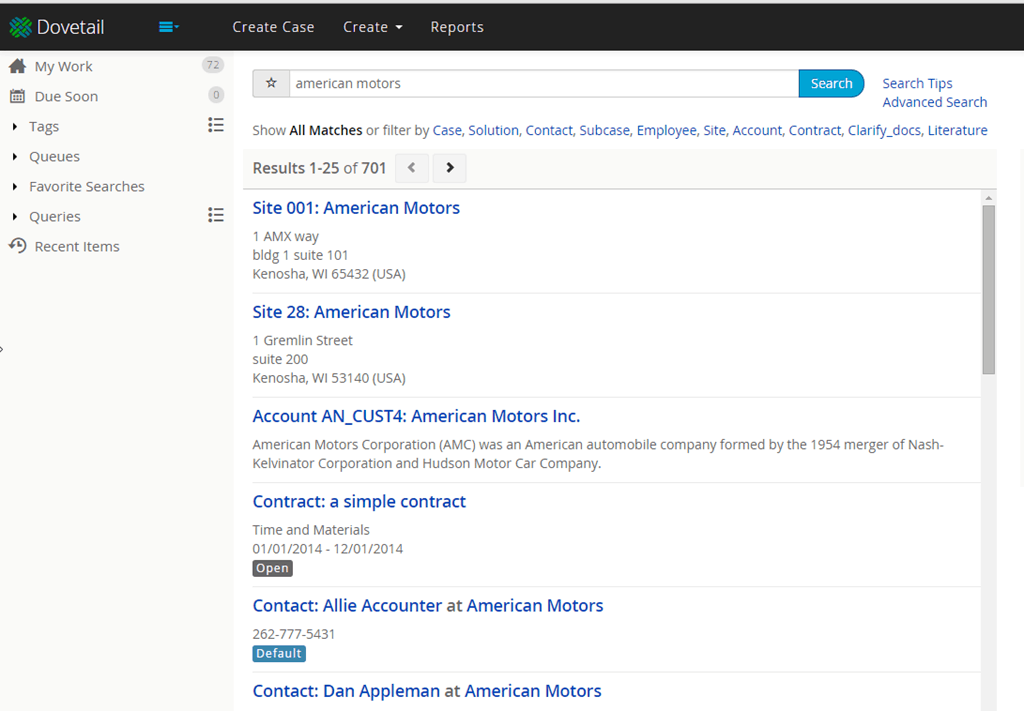
Task: Open the Create dropdown menu
Action: [372, 27]
